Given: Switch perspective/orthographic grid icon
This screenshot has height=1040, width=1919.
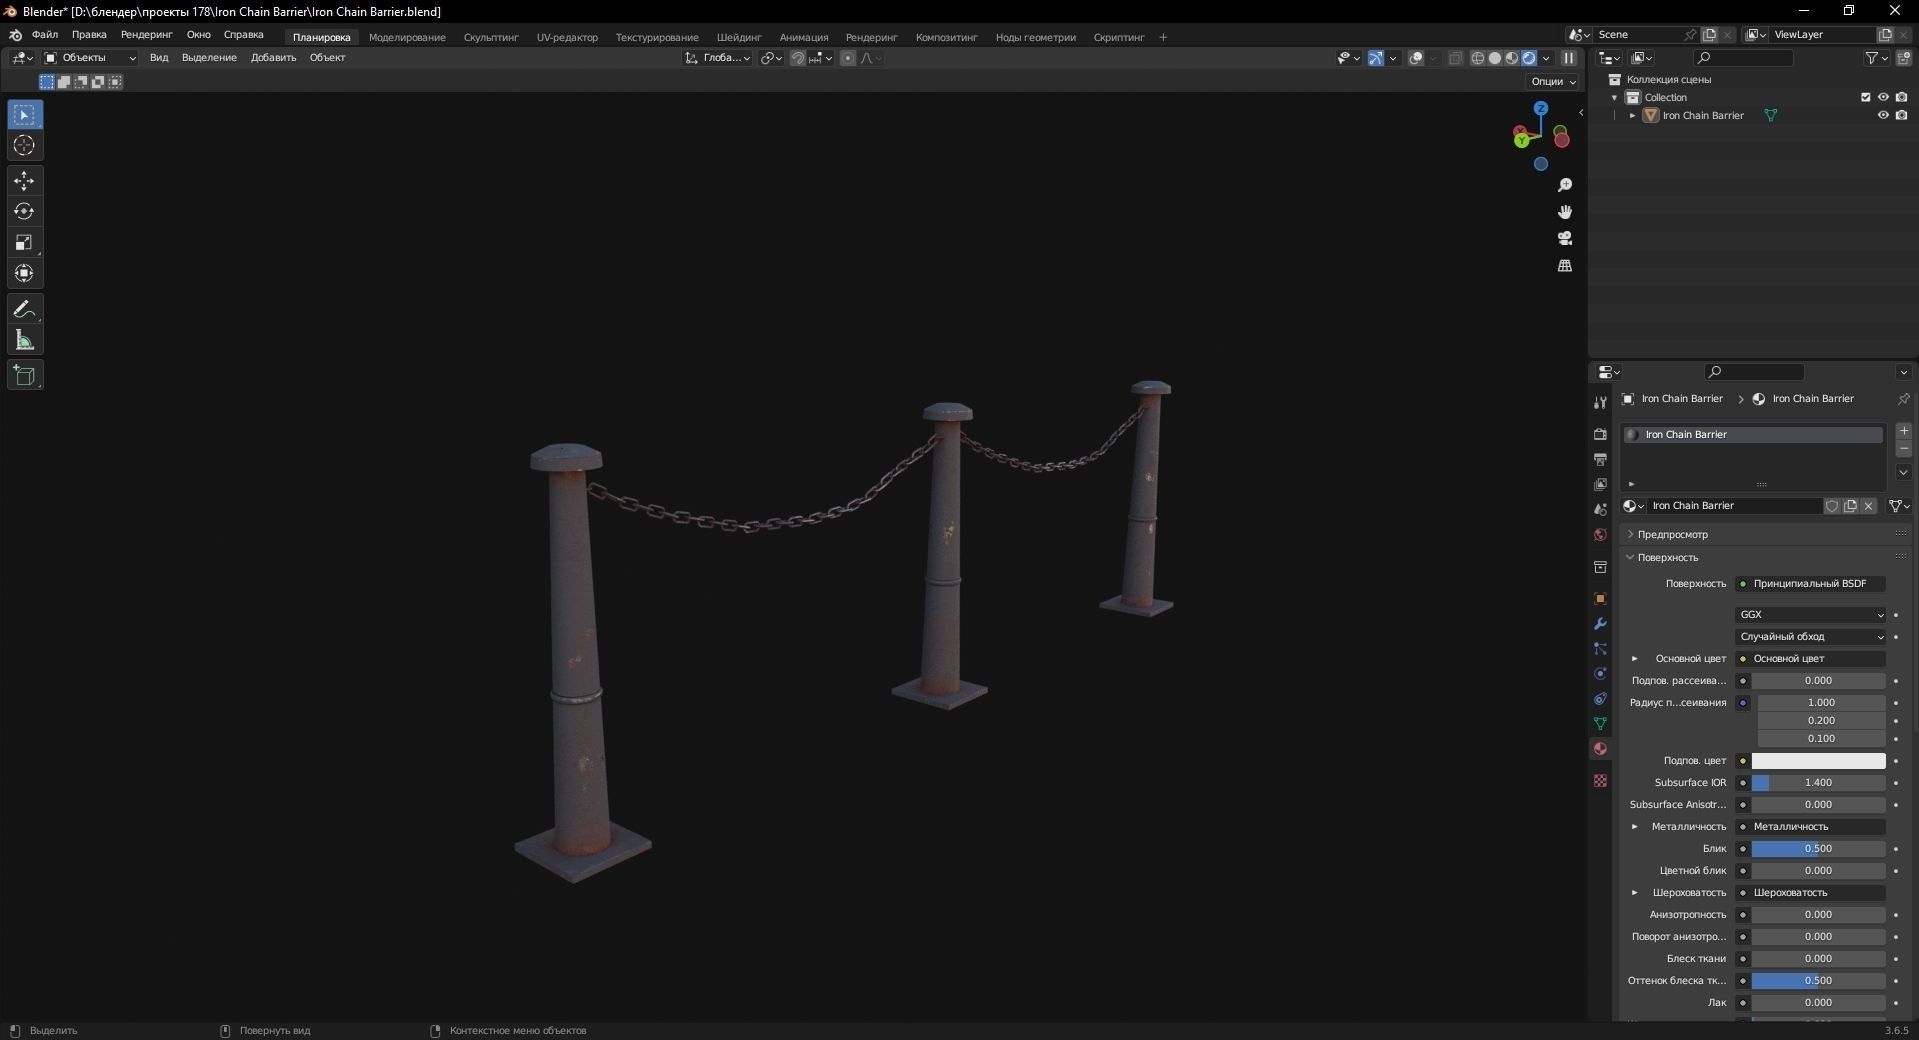Looking at the screenshot, I should [x=1565, y=265].
